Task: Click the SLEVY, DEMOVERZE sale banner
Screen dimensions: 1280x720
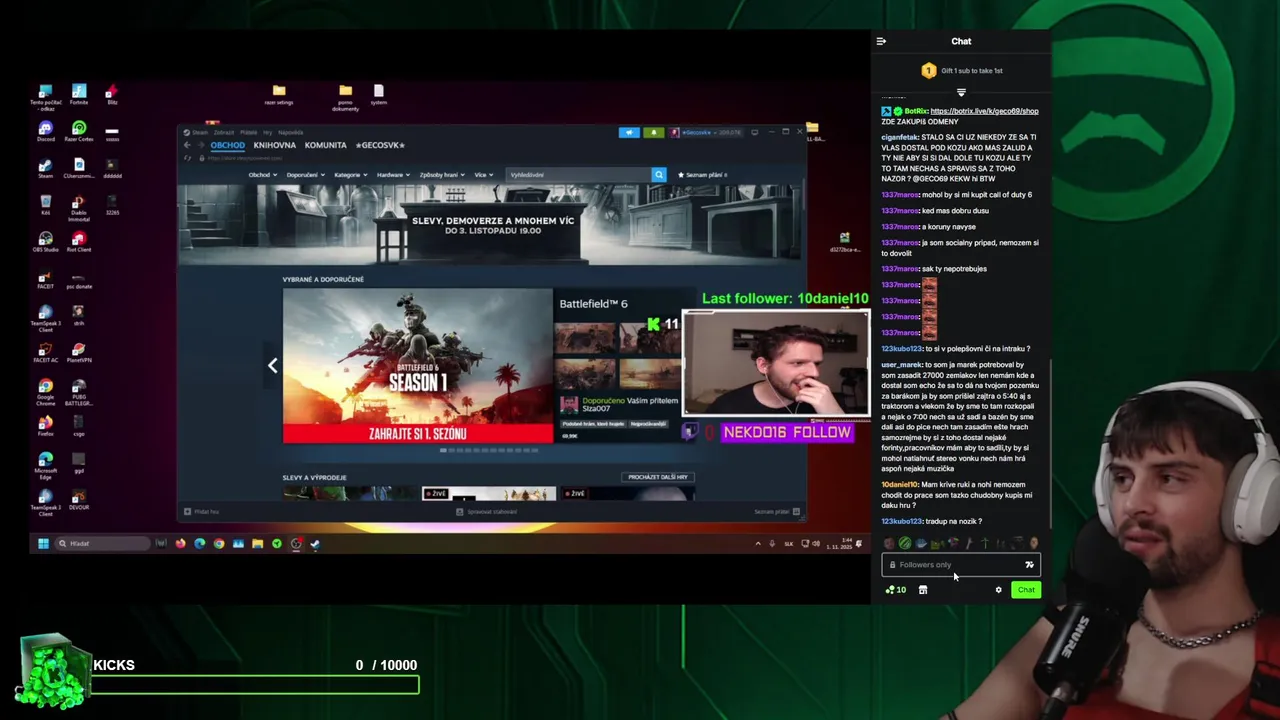Action: pos(492,225)
